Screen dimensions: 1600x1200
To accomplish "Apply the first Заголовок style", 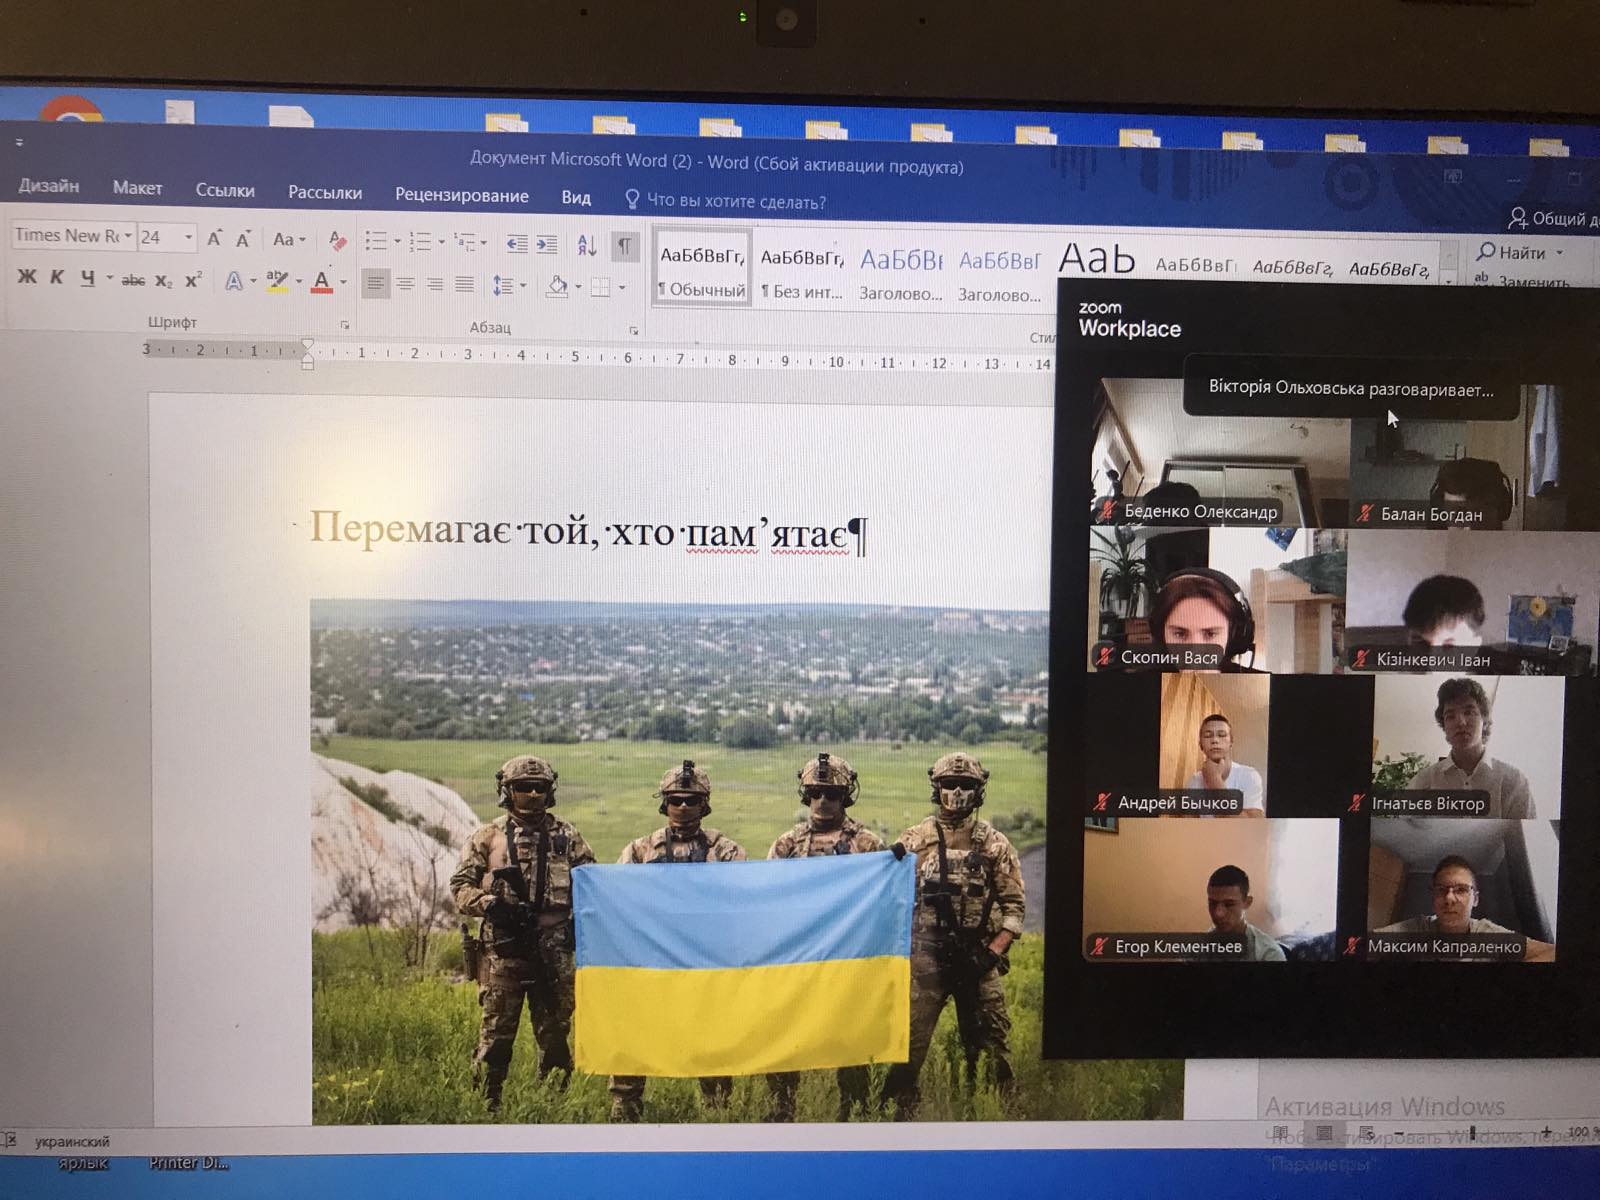I will [x=901, y=275].
